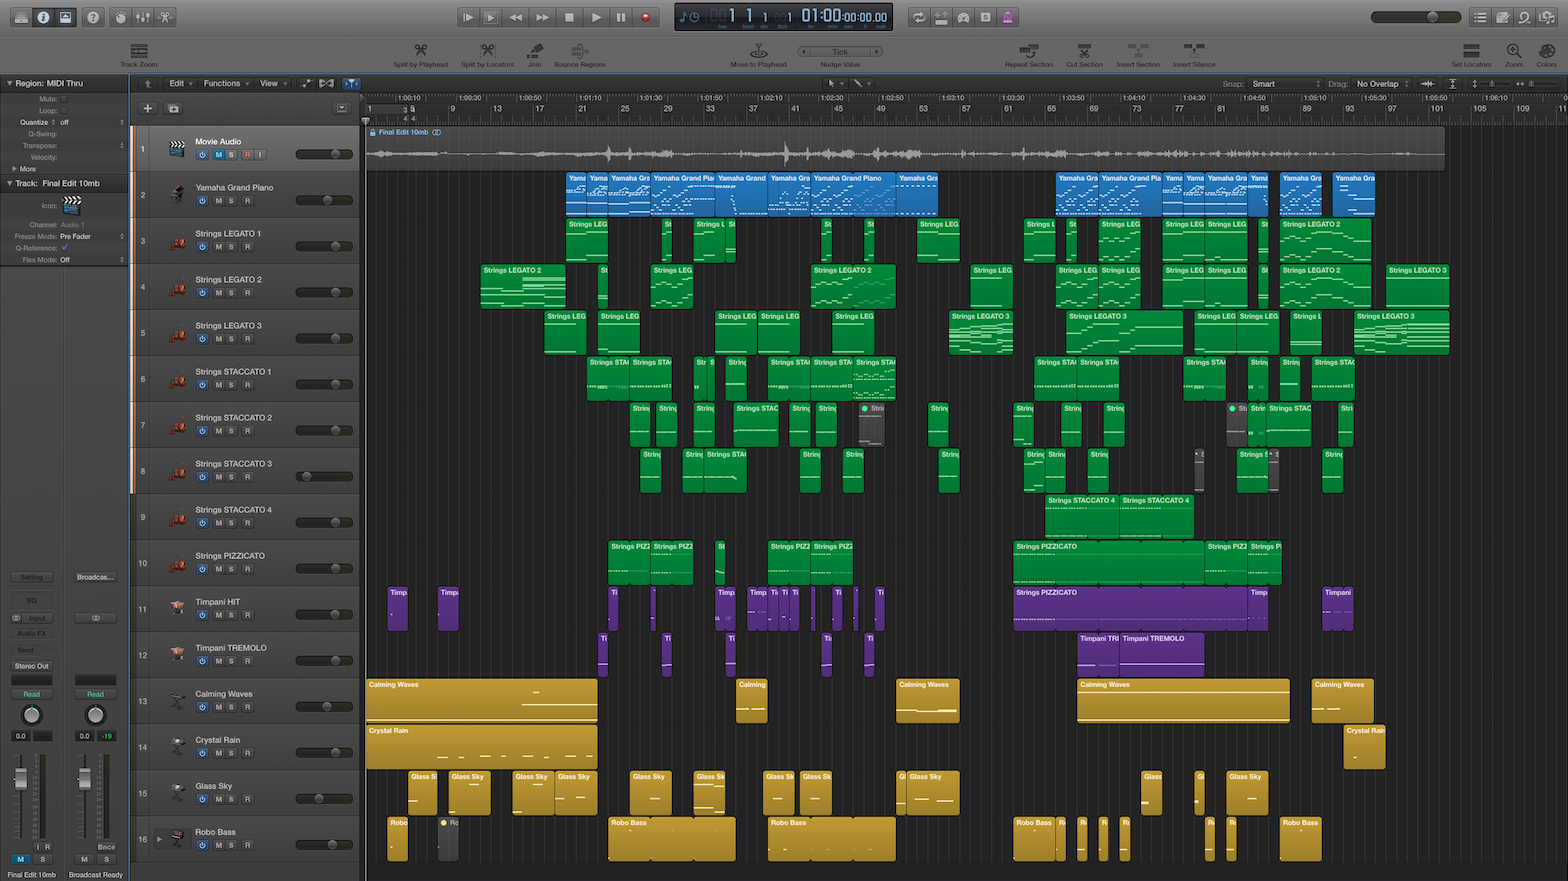Click the Stop button in transport
The image size is (1568, 881).
pos(570,17)
